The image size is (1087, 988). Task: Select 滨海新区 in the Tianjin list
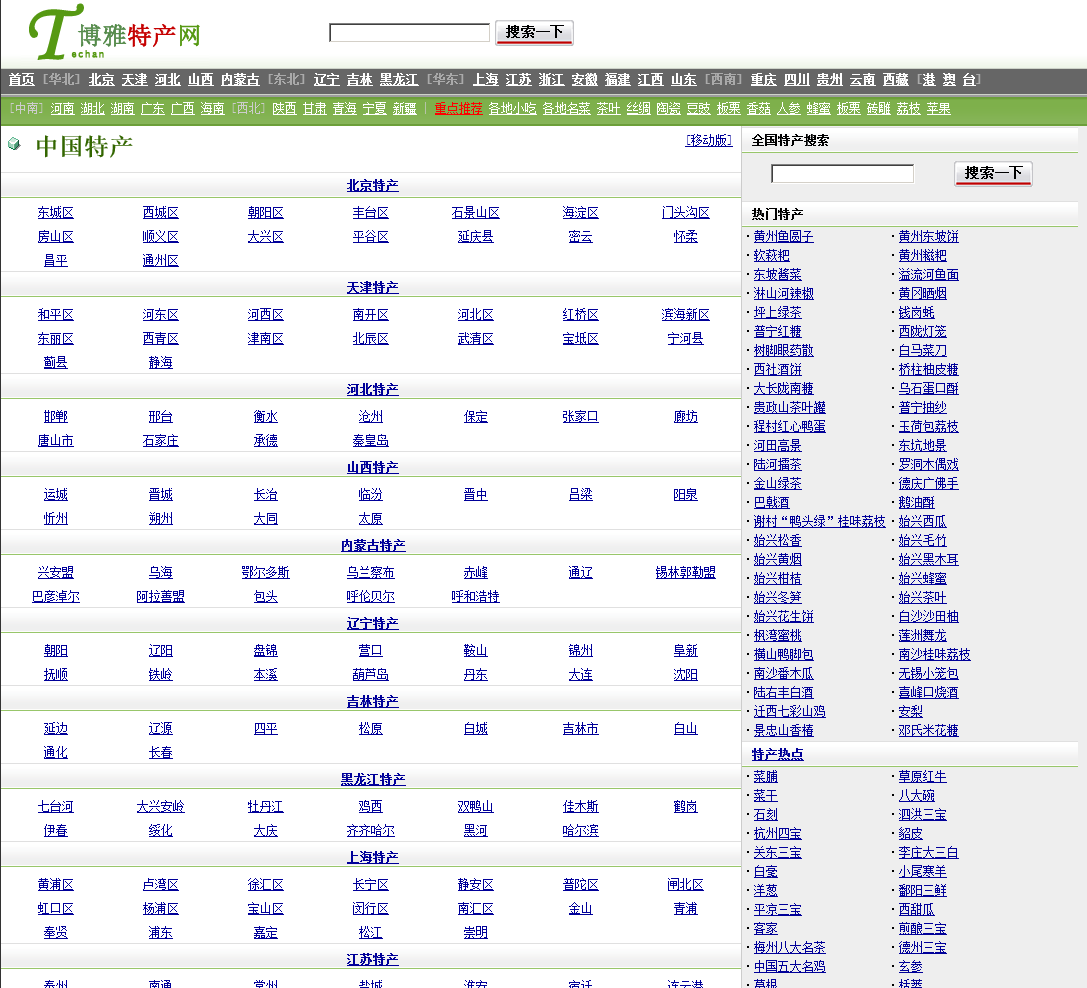point(686,315)
